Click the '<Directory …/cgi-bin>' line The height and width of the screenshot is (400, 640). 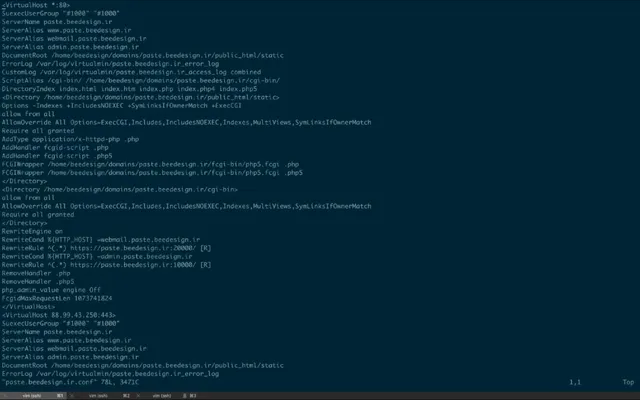pos(120,189)
